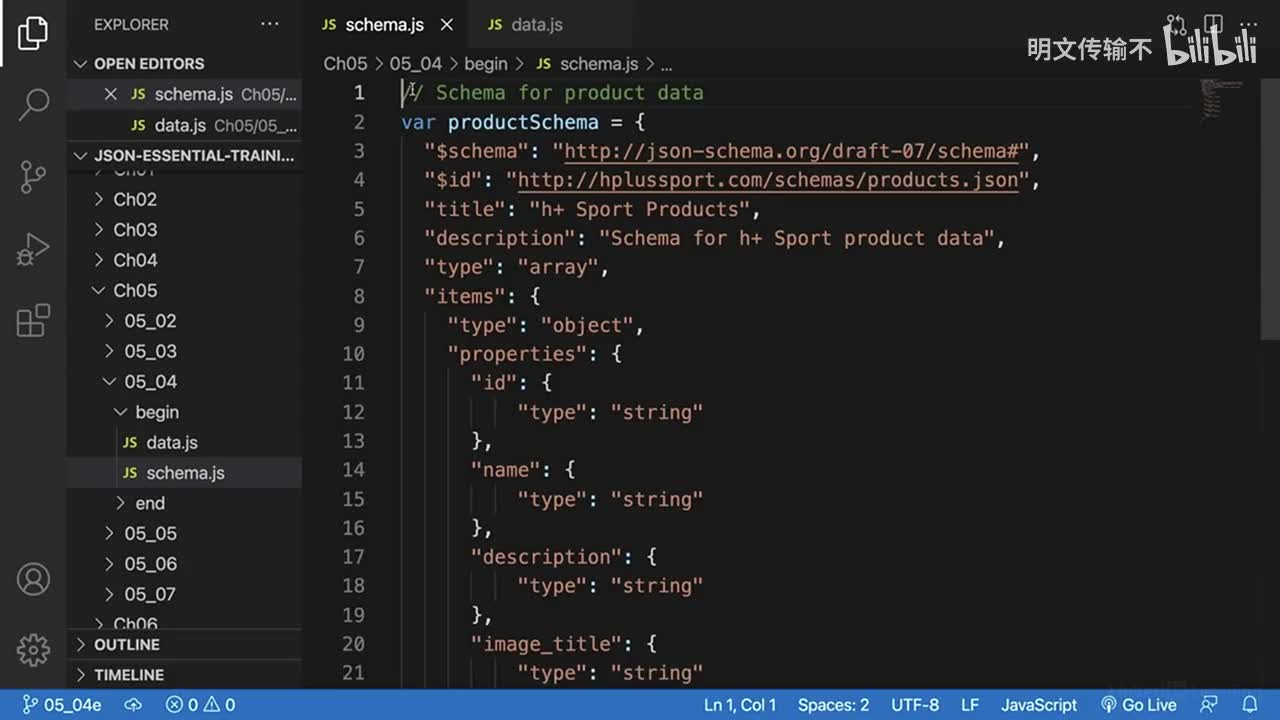Expand the TIMELINE section
Image resolution: width=1280 pixels, height=720 pixels.
[184, 675]
